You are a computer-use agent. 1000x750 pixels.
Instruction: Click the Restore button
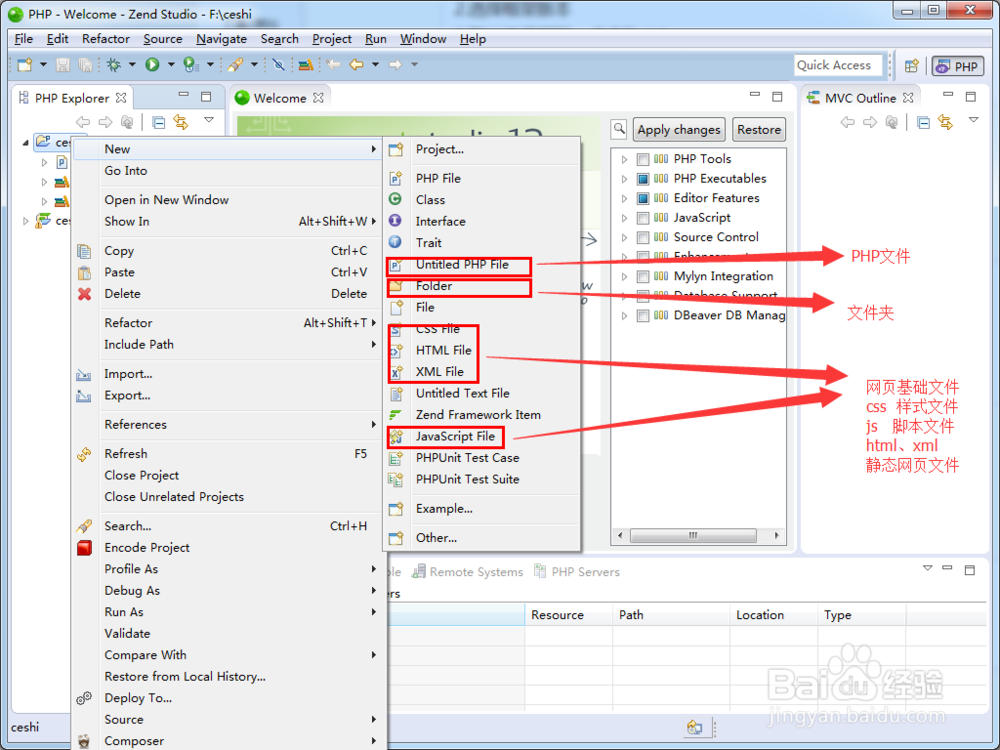tap(759, 129)
